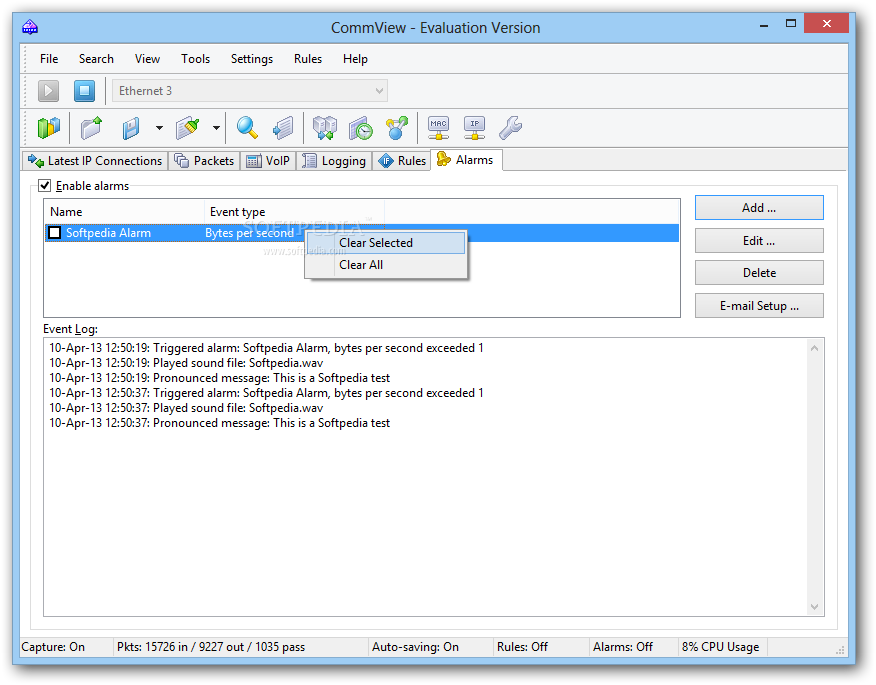Open the View menu

[x=147, y=59]
